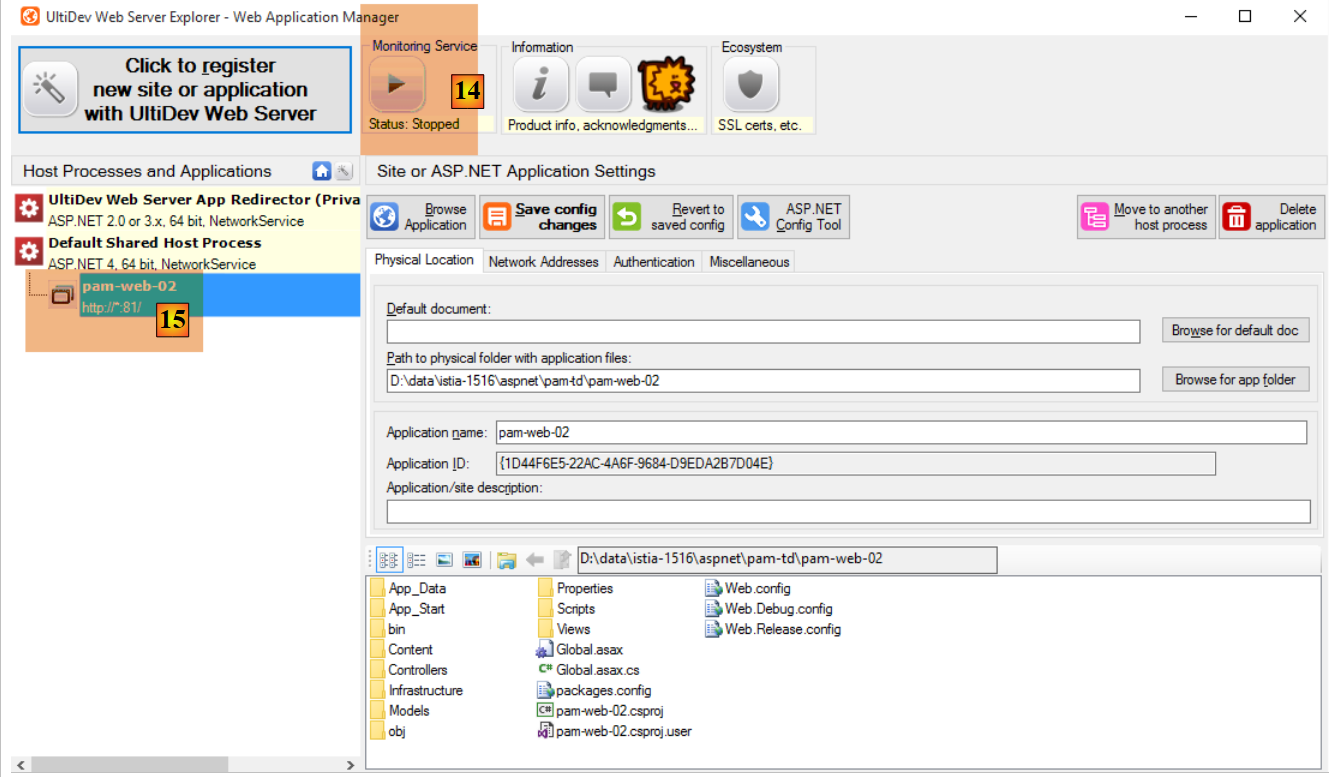The width and height of the screenshot is (1331, 777).
Task: Open the product info 'i' icon
Action: 541,85
